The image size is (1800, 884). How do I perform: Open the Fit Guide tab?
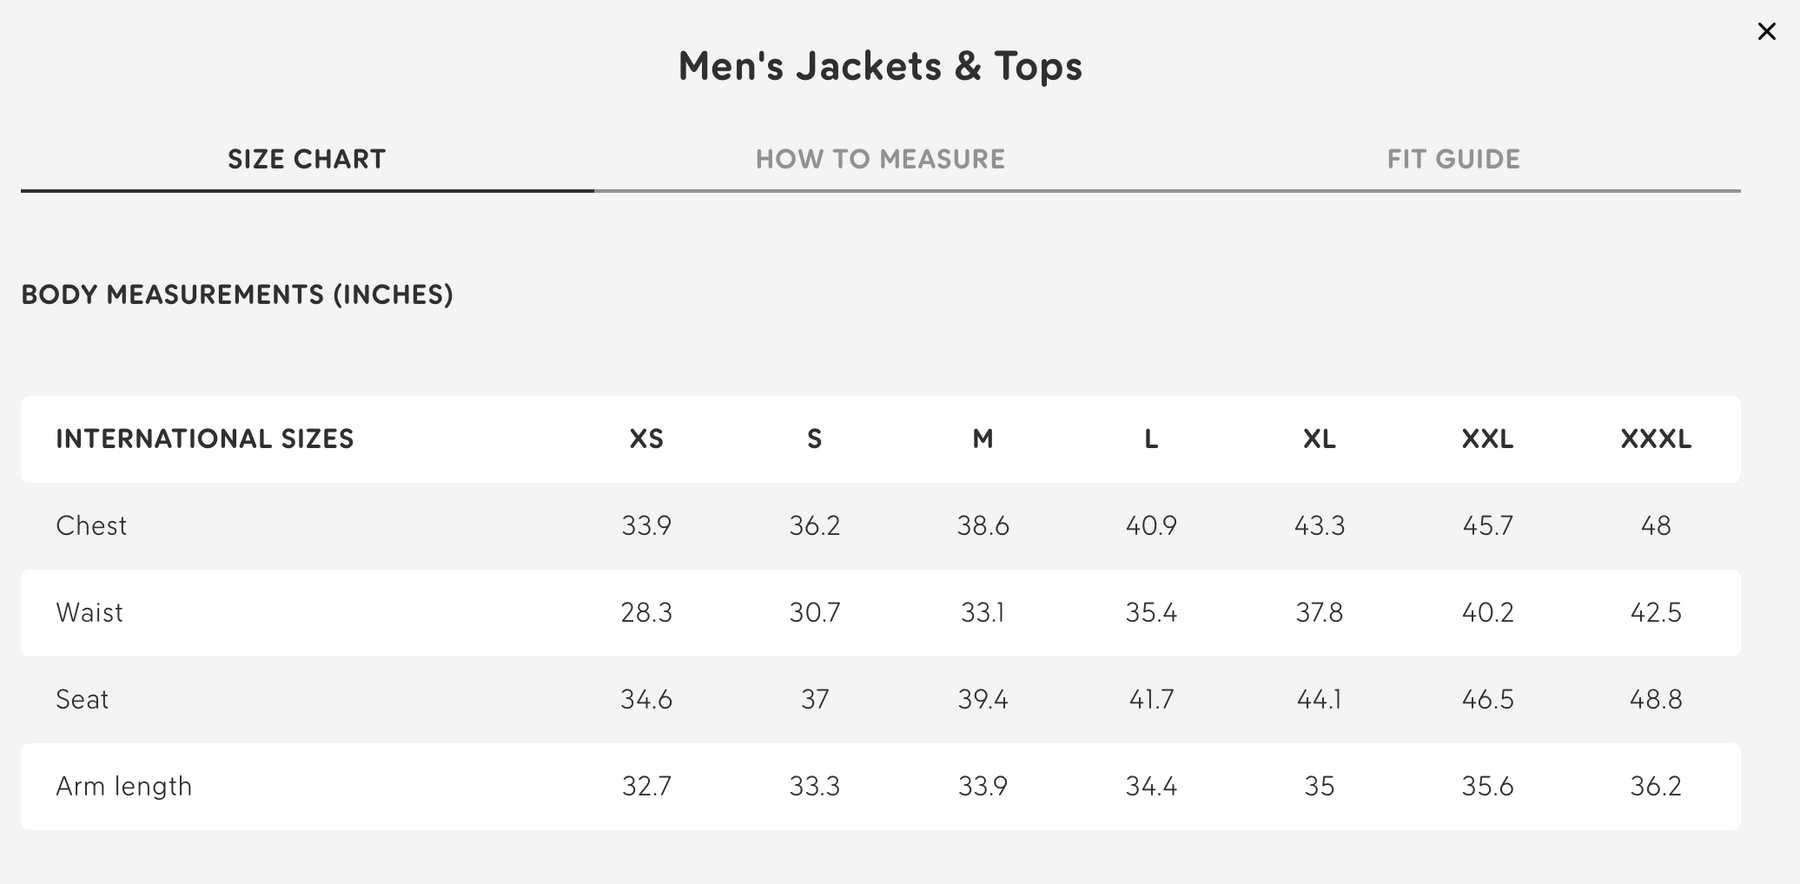coord(1453,159)
